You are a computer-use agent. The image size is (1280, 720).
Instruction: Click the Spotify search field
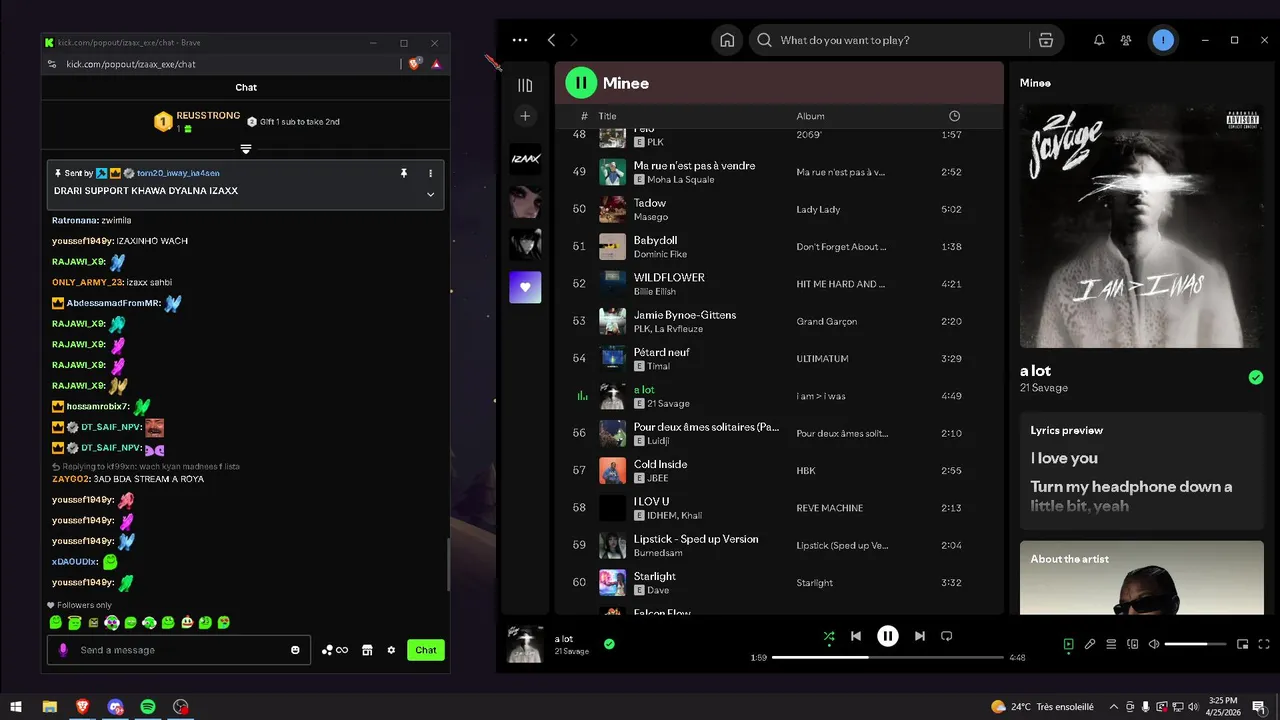point(890,40)
